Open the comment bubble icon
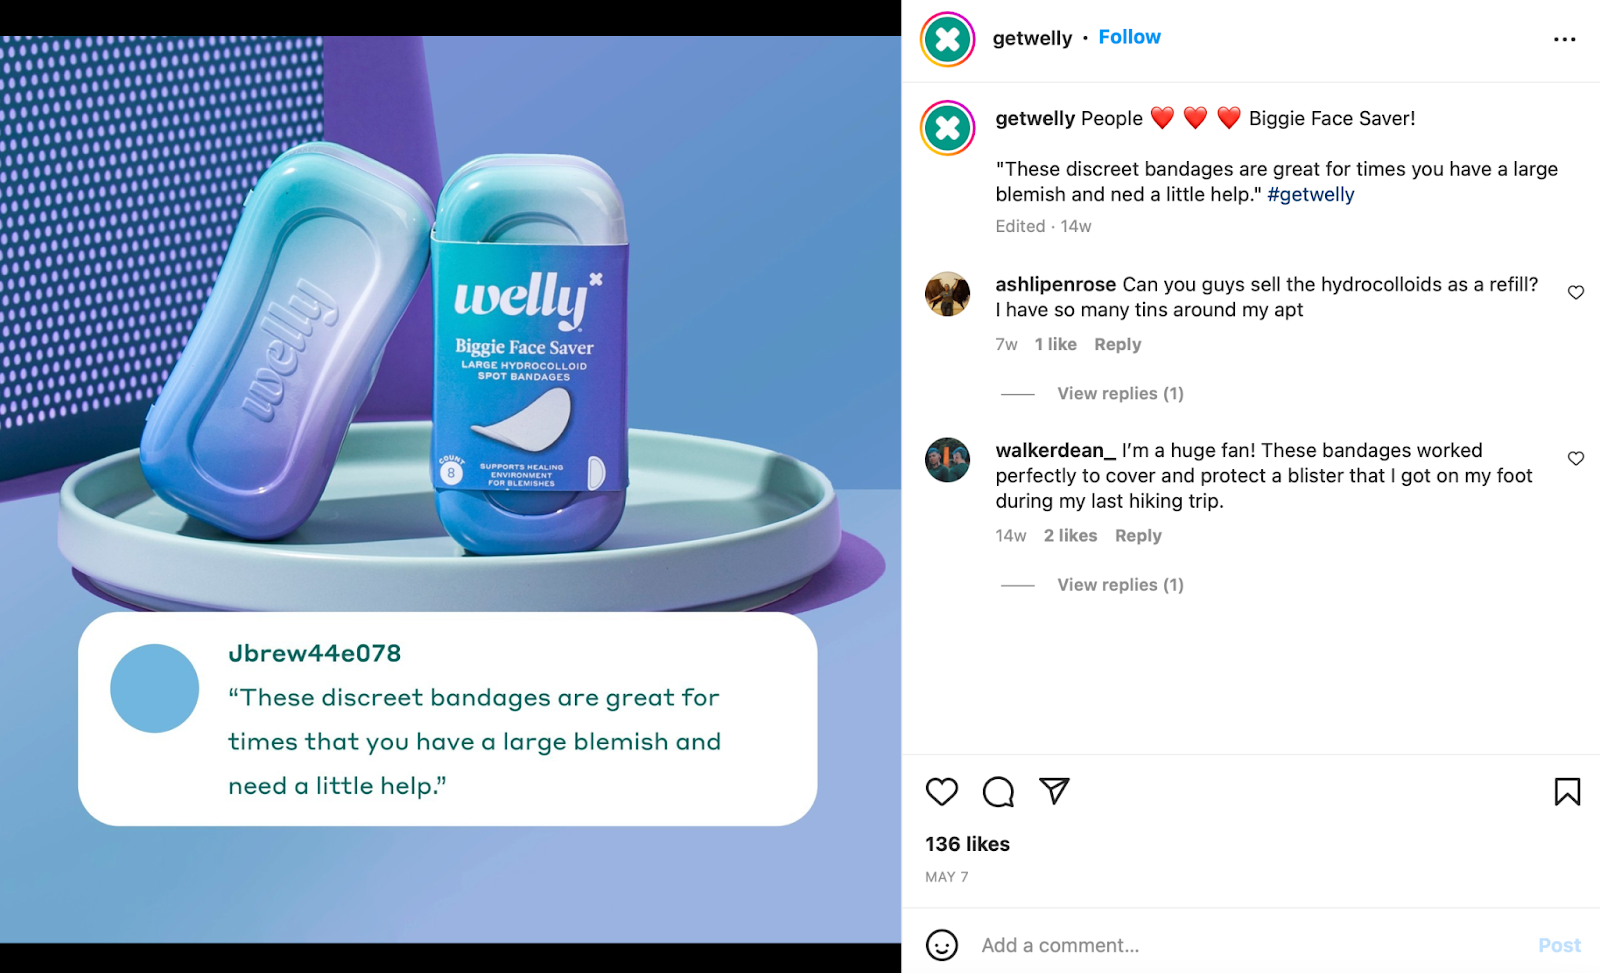This screenshot has height=973, width=1600. (x=998, y=792)
